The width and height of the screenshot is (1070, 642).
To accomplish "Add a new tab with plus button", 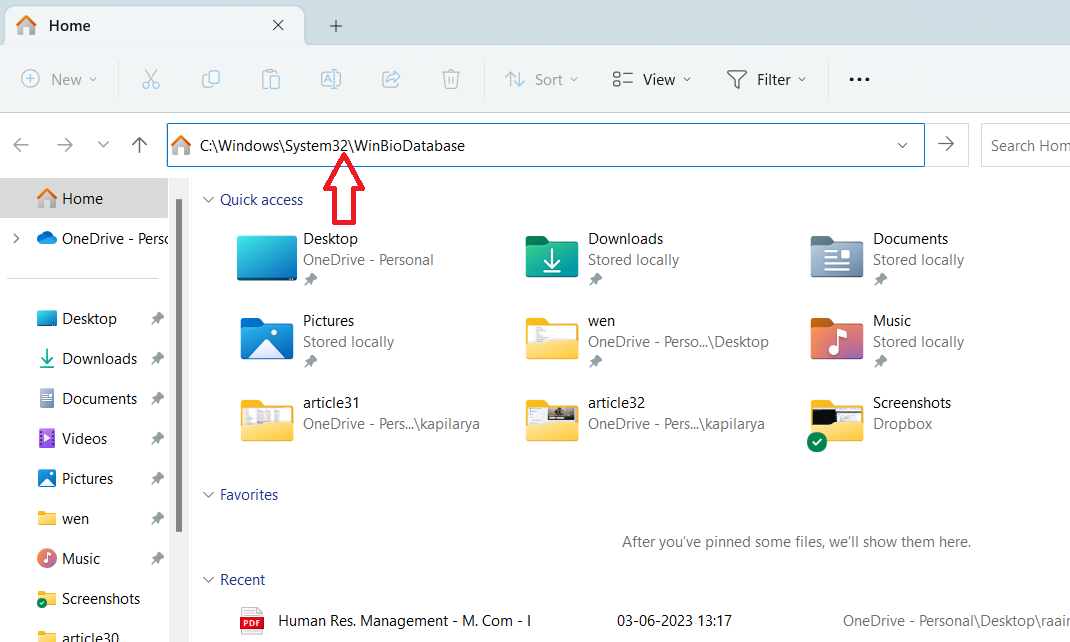I will (x=336, y=26).
